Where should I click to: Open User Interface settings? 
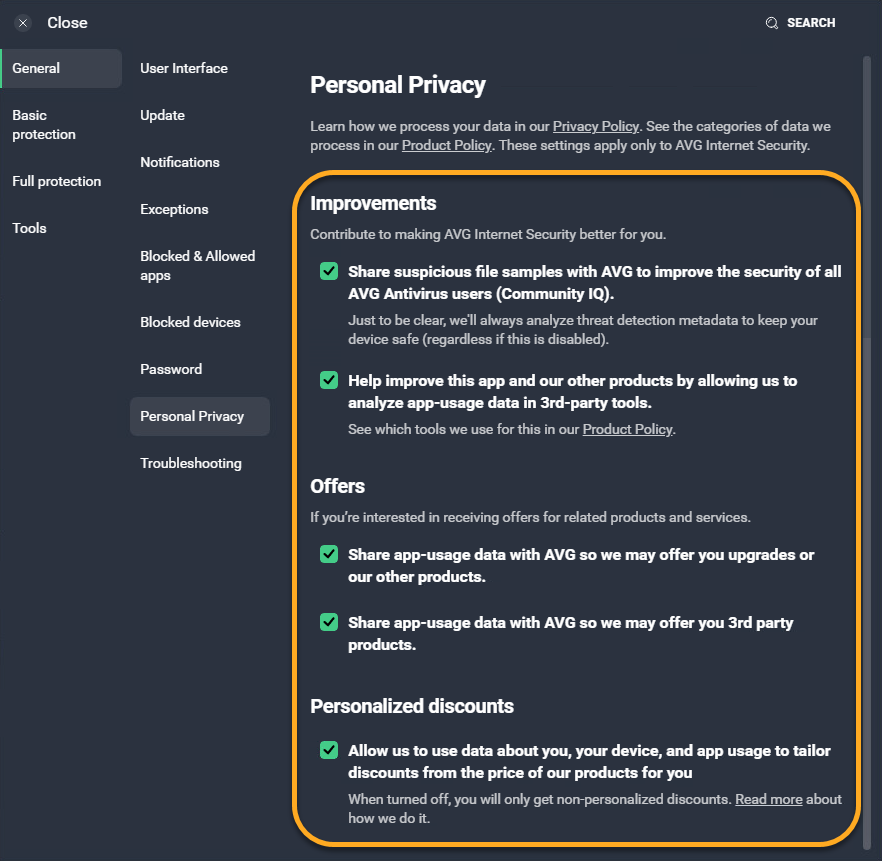point(184,68)
